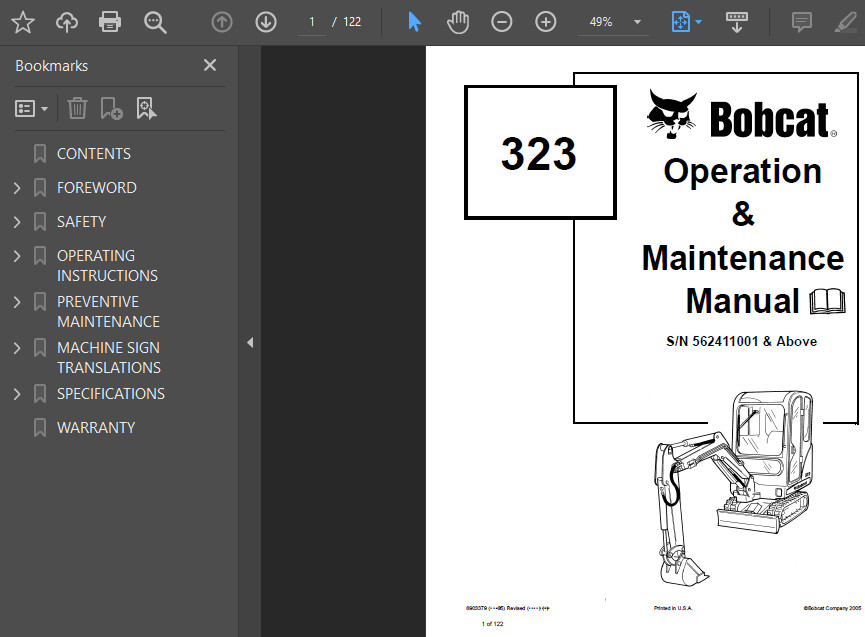Expand the SAFETY bookmark
Image resolution: width=865 pixels, height=637 pixels.
[17, 222]
